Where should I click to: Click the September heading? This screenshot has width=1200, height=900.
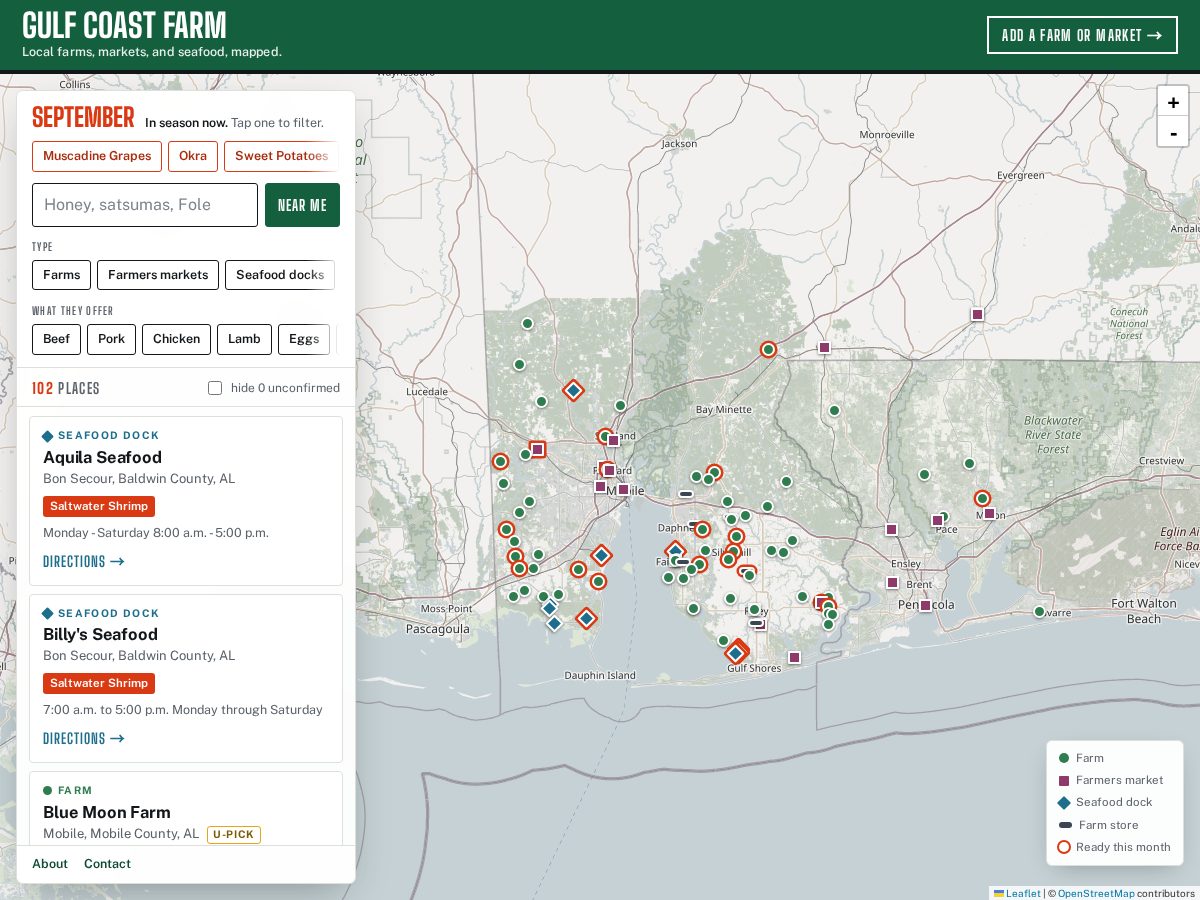[x=83, y=118]
